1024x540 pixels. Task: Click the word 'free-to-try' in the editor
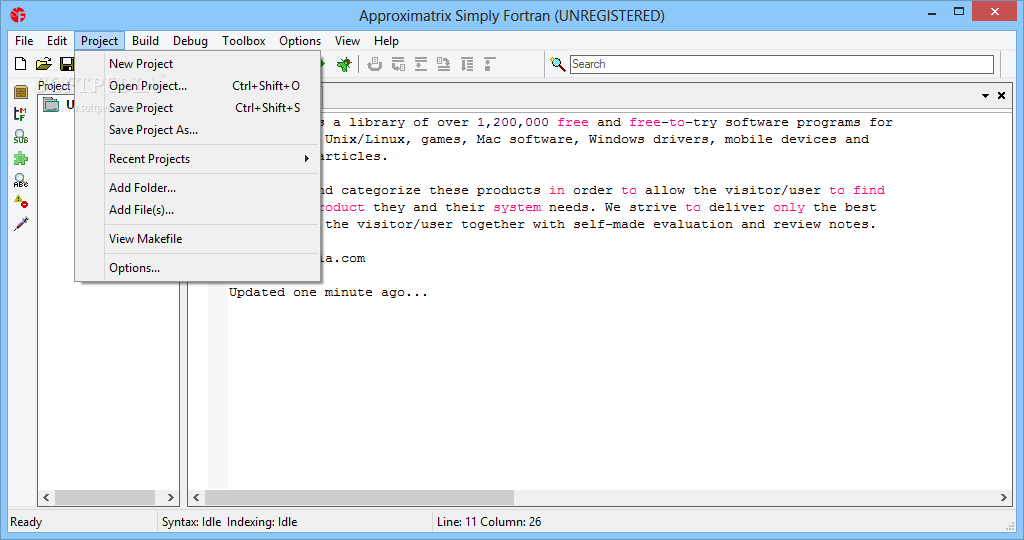point(673,122)
